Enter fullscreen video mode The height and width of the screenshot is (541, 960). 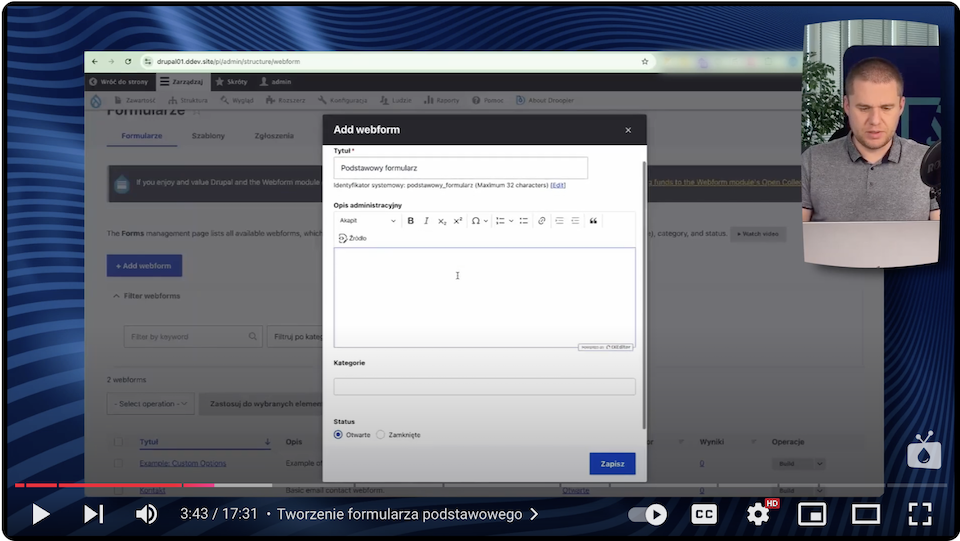click(x=920, y=514)
